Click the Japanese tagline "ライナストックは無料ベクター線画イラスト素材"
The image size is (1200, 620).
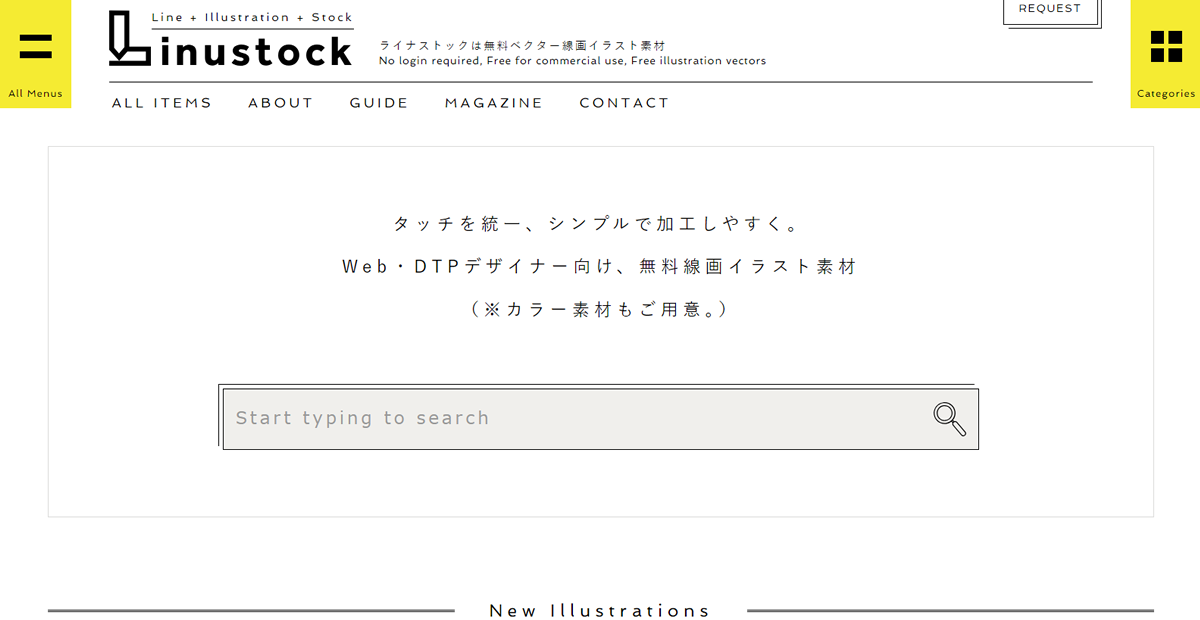pyautogui.click(x=522, y=46)
